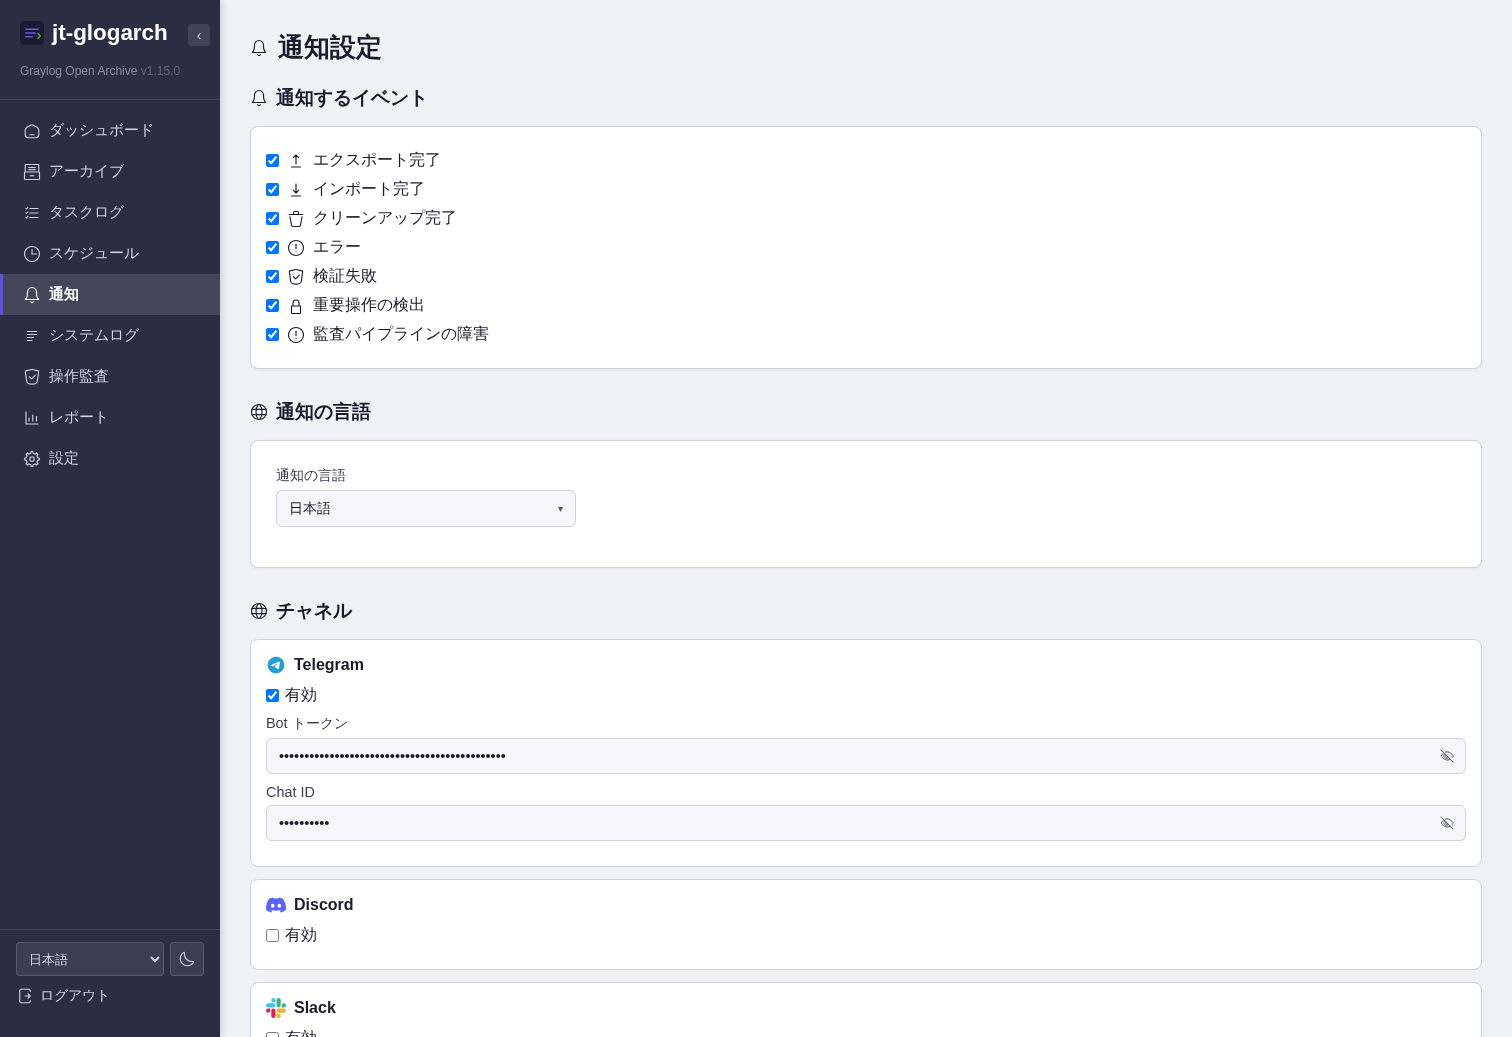Click the export upload arrow icon
Viewport: 1512px width, 1037px height.
pyautogui.click(x=296, y=161)
